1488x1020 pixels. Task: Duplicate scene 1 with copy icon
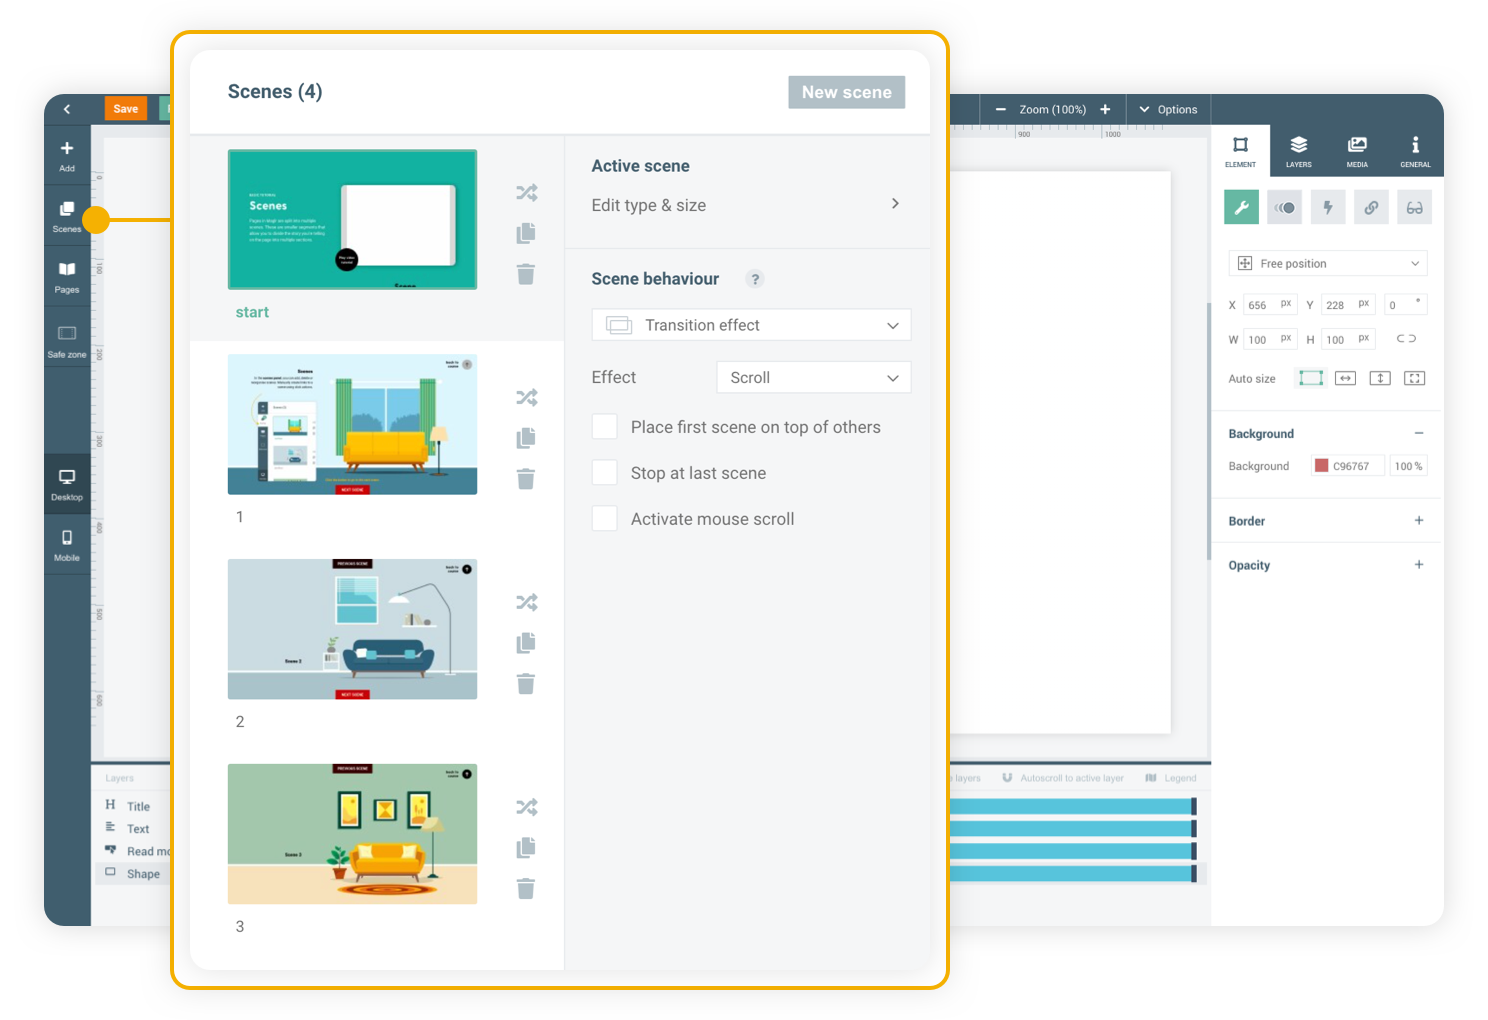pyautogui.click(x=526, y=438)
